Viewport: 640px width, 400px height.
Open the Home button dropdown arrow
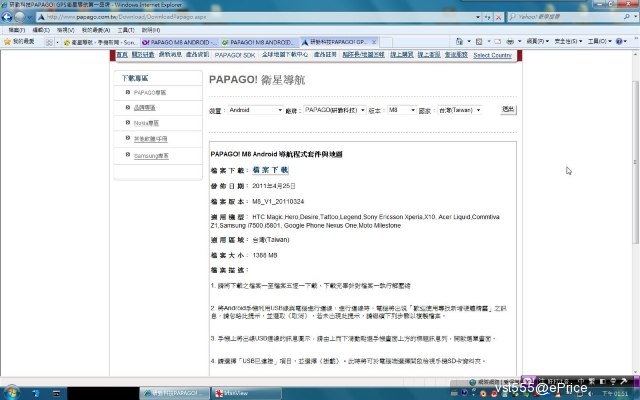469,41
